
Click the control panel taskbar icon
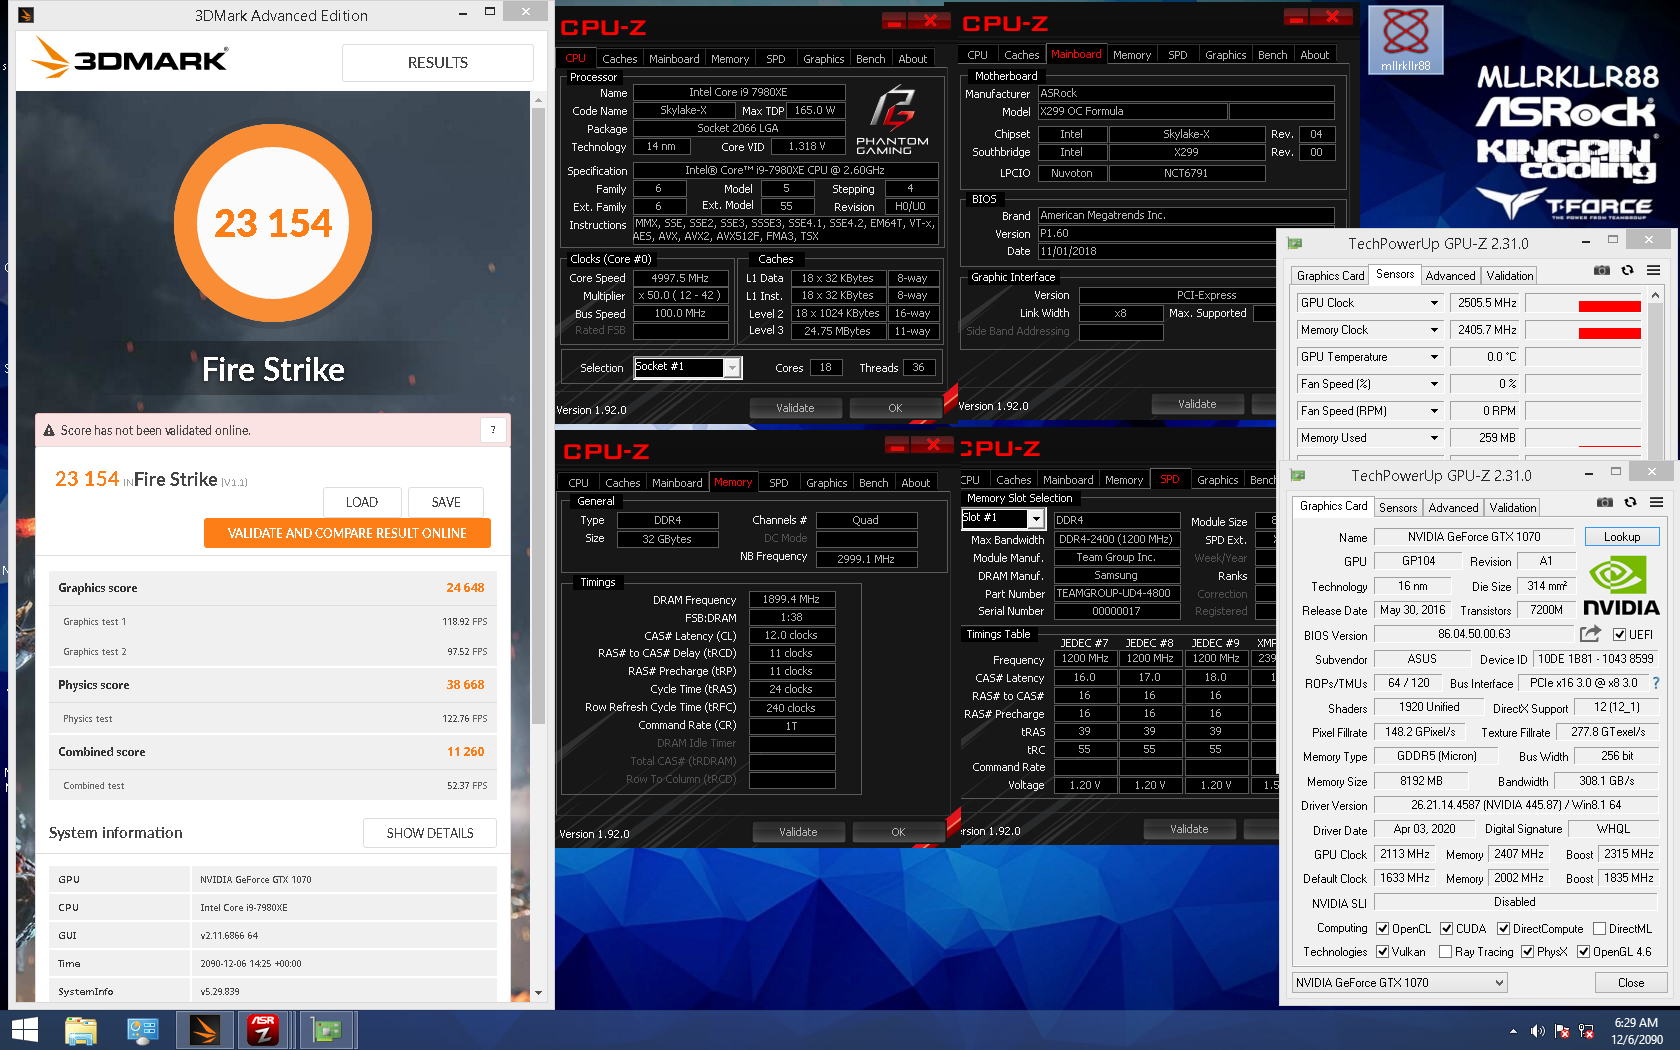(x=142, y=1030)
